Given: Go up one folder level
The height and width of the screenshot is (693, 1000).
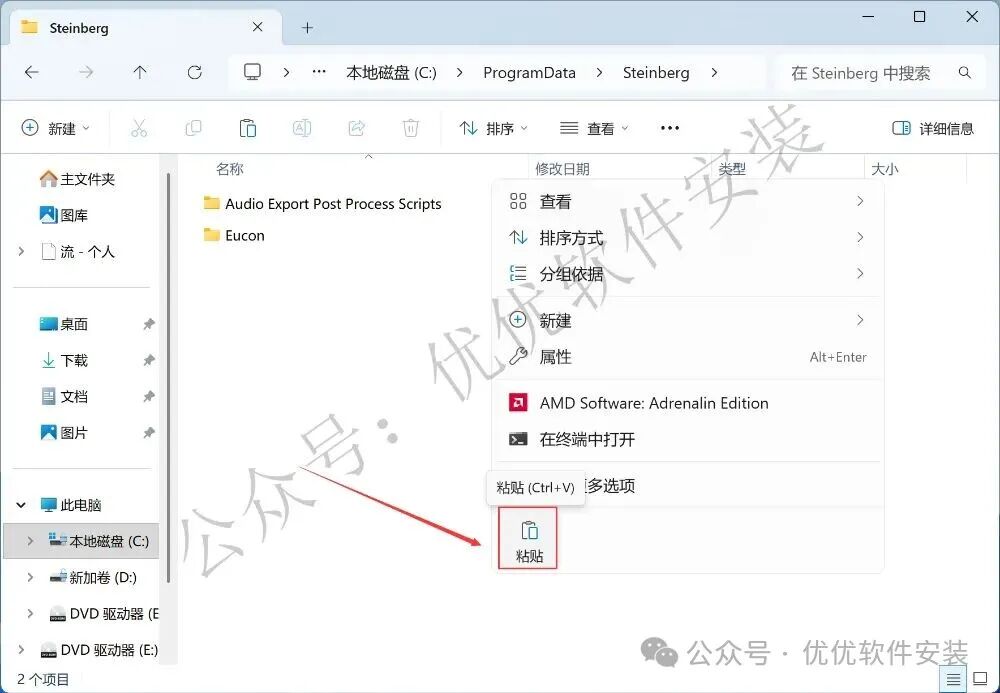Looking at the screenshot, I should click(140, 73).
